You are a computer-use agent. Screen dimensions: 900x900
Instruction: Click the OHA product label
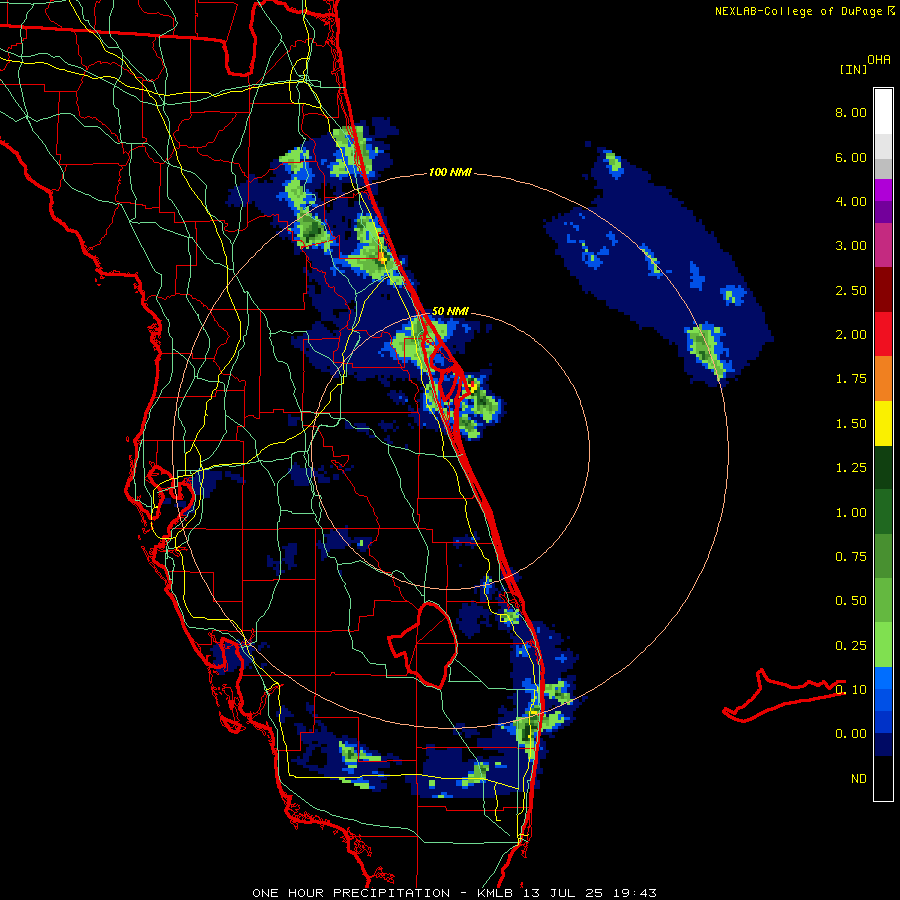pos(879,60)
